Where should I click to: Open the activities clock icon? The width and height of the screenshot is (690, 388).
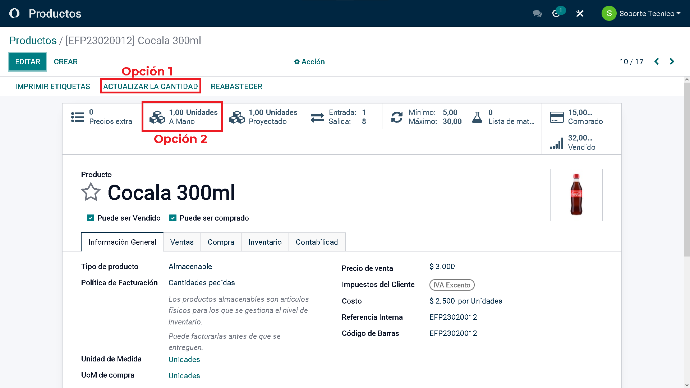pos(556,14)
